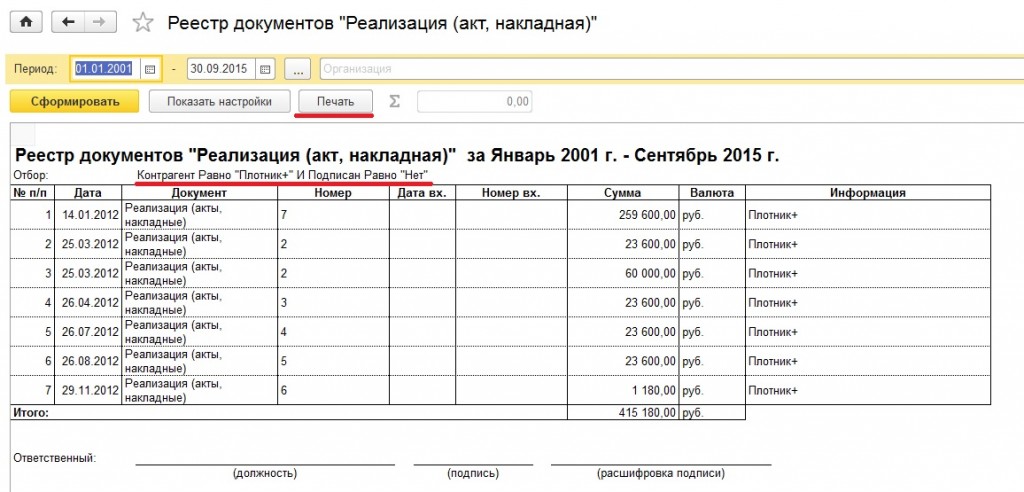Select the Номер column header
The image size is (1024, 492).
[x=333, y=193]
